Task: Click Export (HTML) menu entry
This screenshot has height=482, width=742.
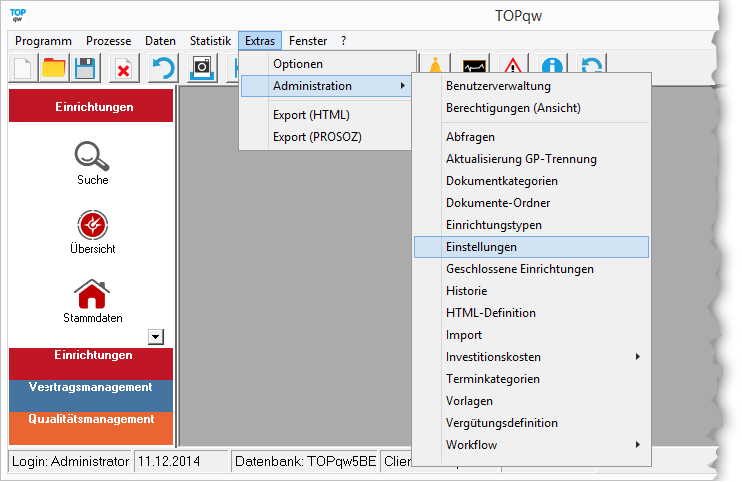Action: [x=311, y=115]
